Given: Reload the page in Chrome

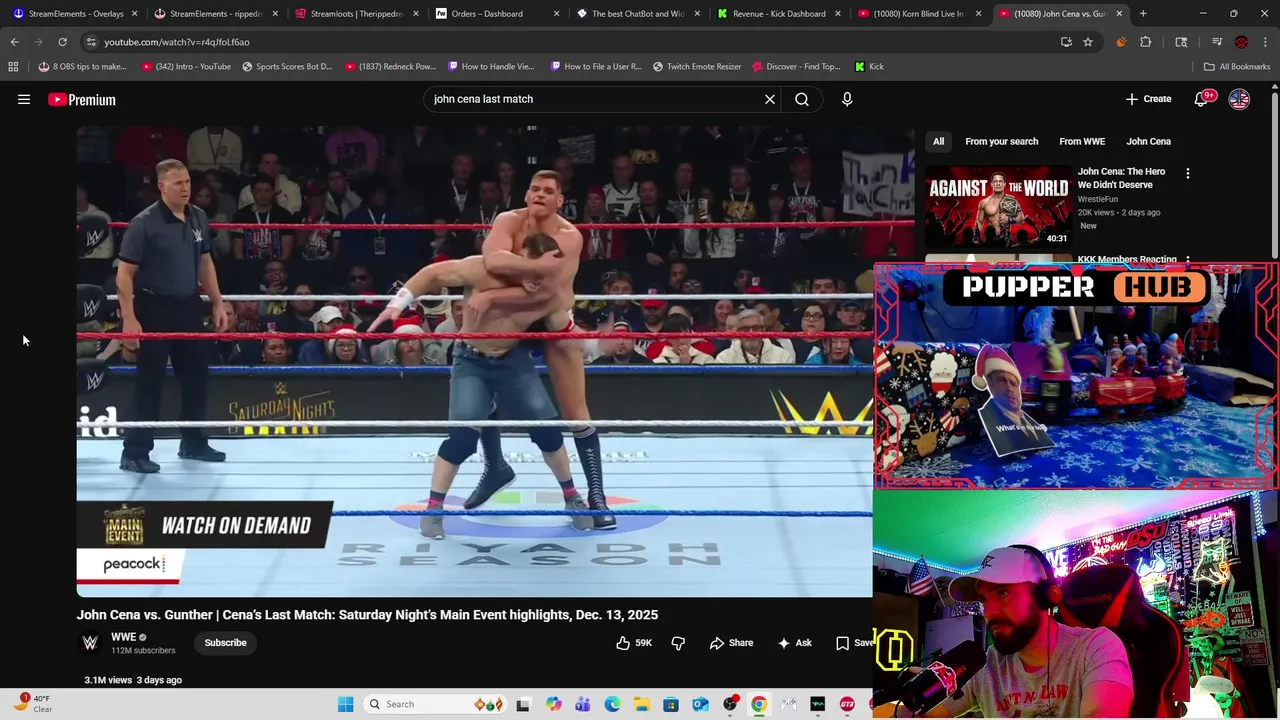Looking at the screenshot, I should (x=62, y=42).
